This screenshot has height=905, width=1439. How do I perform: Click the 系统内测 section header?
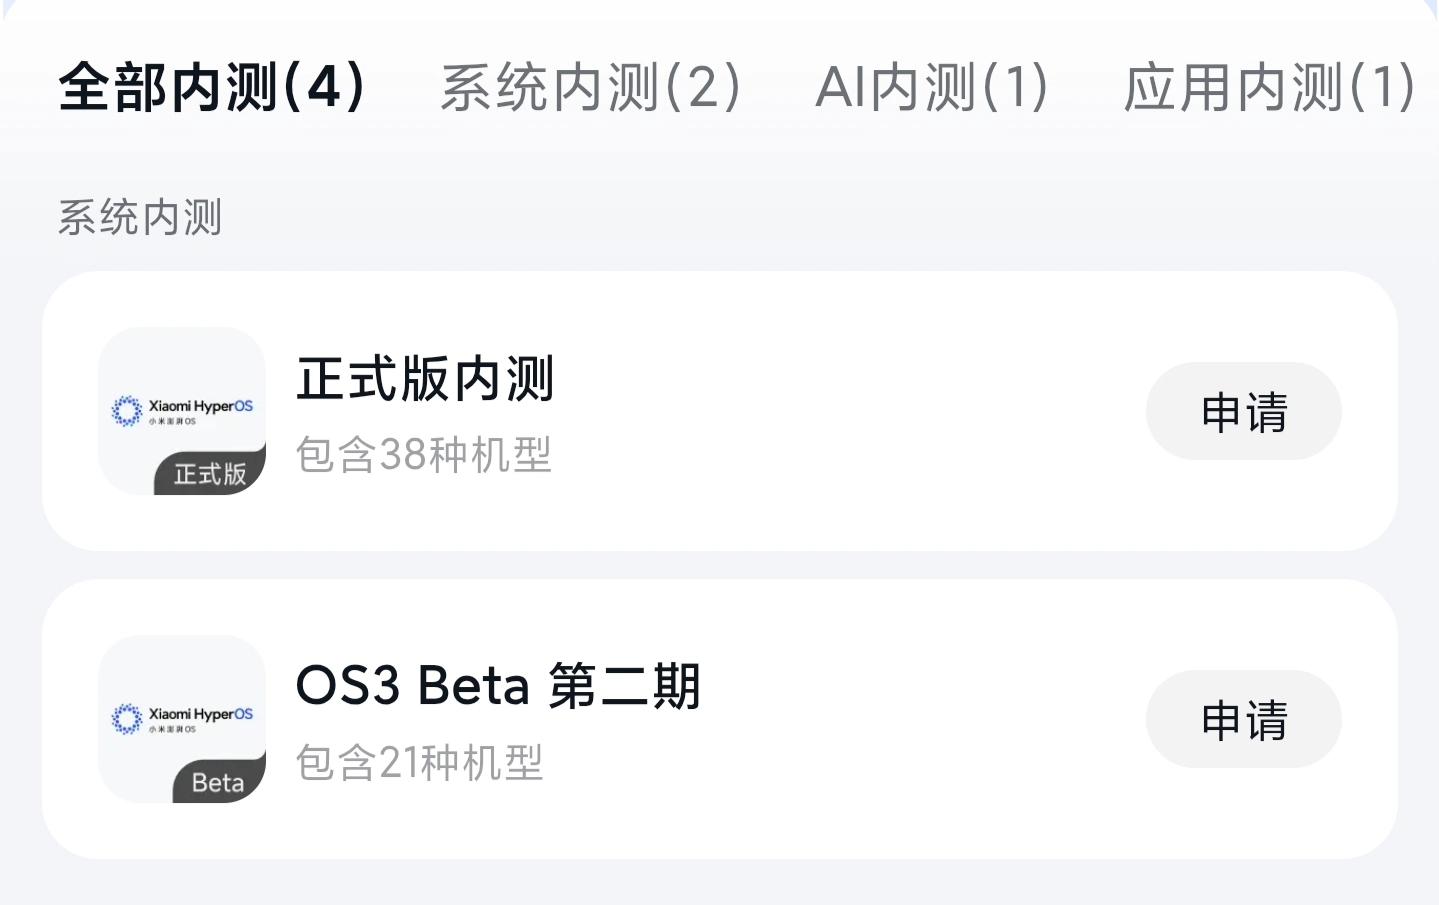(x=140, y=217)
